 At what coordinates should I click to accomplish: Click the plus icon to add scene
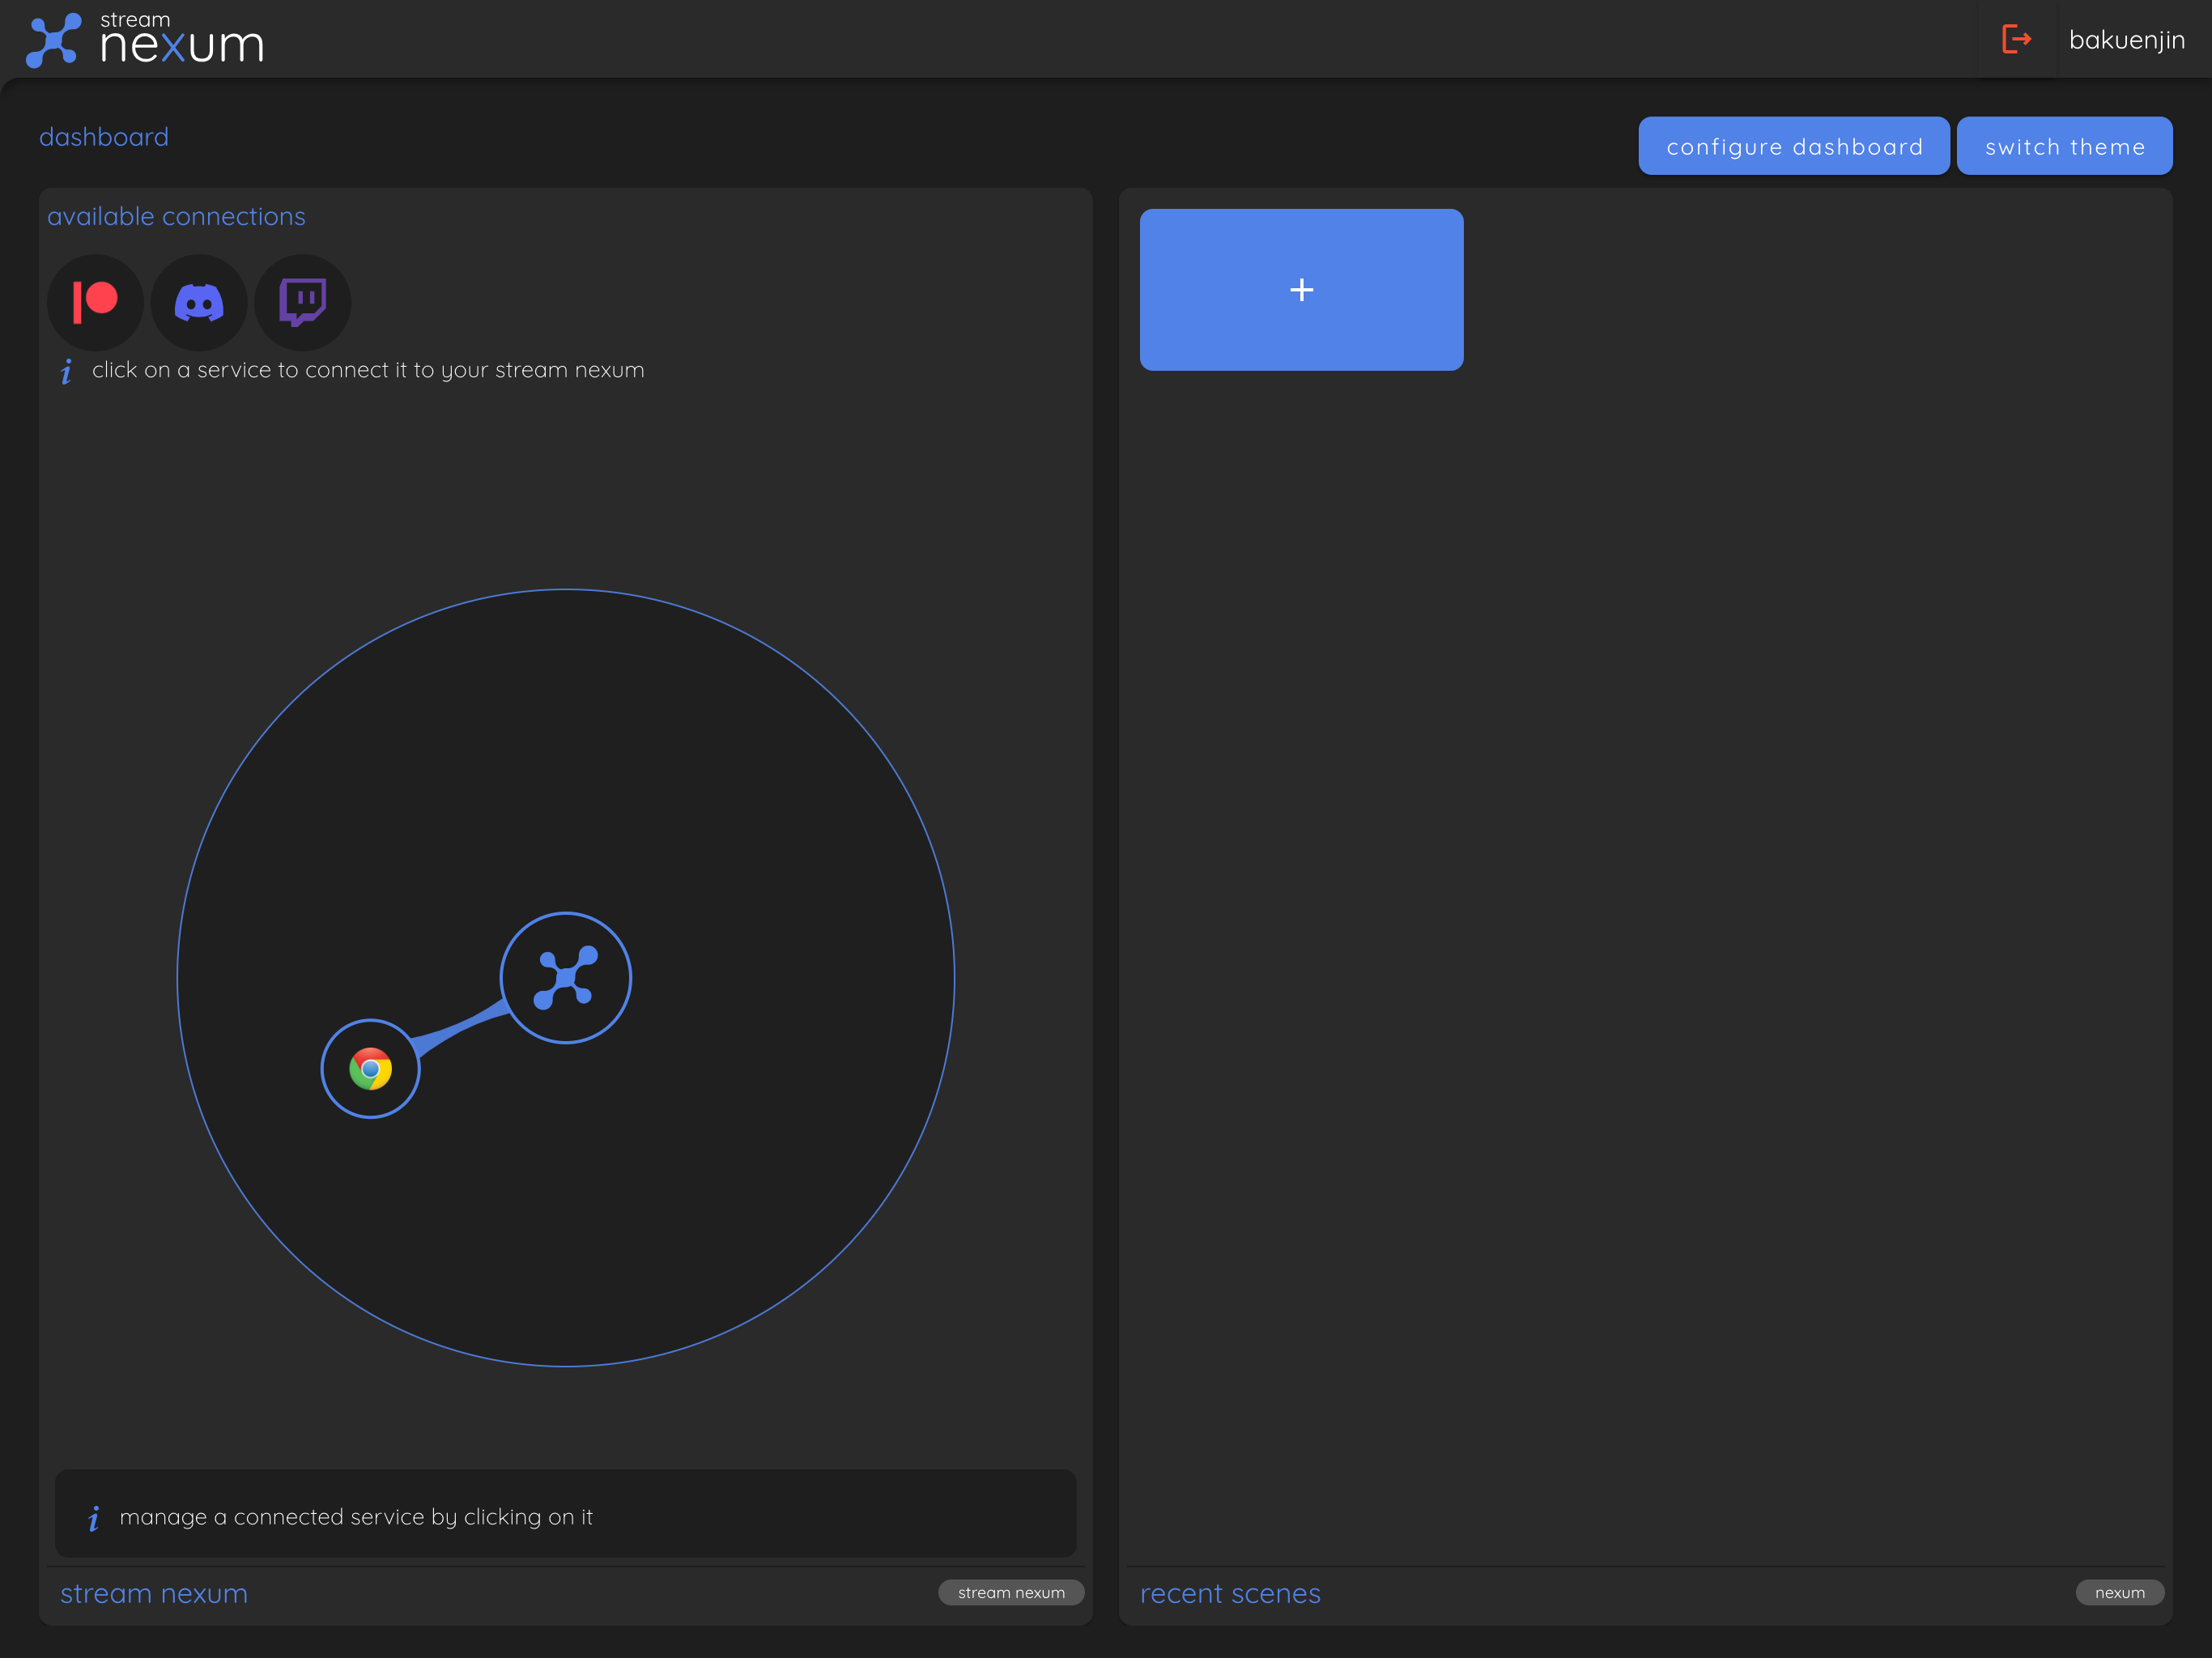pos(1301,290)
